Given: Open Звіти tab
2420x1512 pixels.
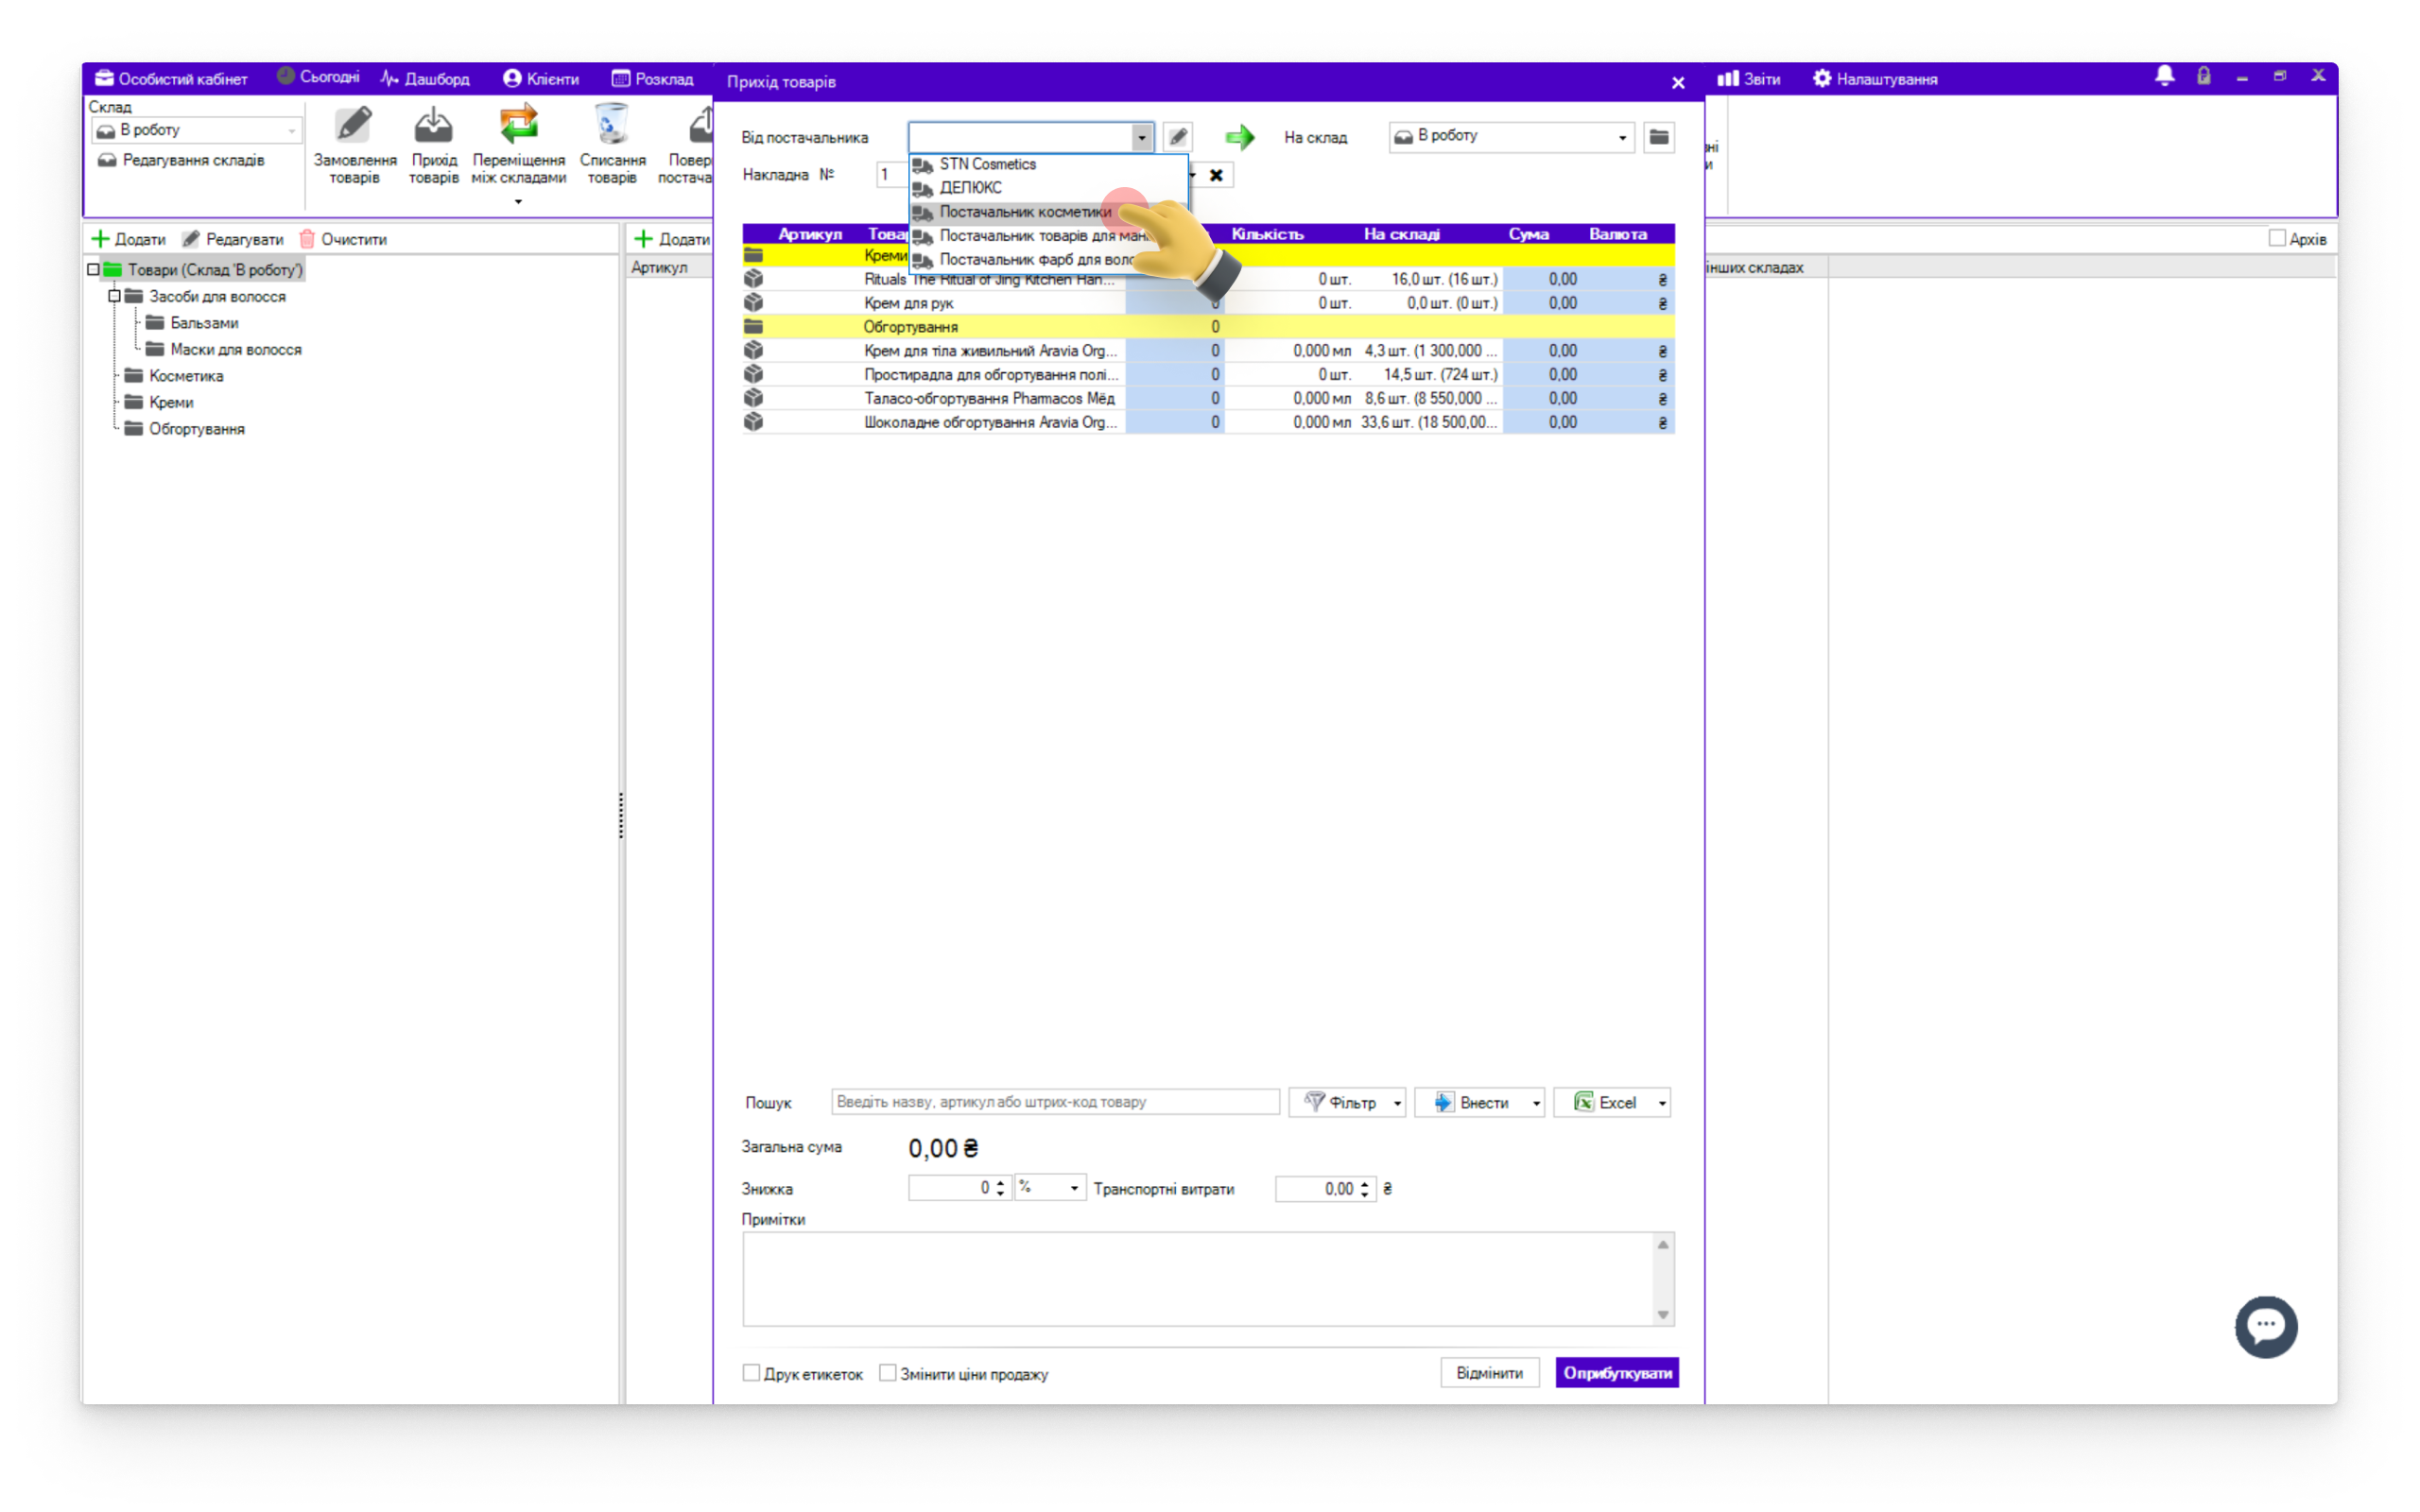Looking at the screenshot, I should click(x=1749, y=79).
